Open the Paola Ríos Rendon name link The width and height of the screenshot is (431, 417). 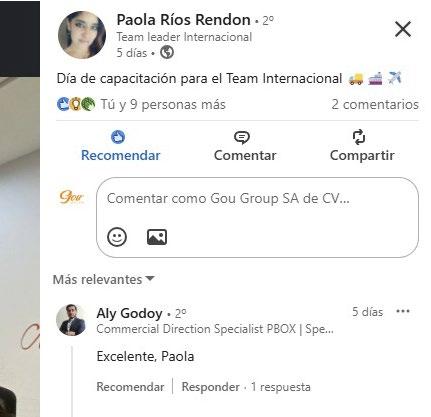tap(183, 20)
